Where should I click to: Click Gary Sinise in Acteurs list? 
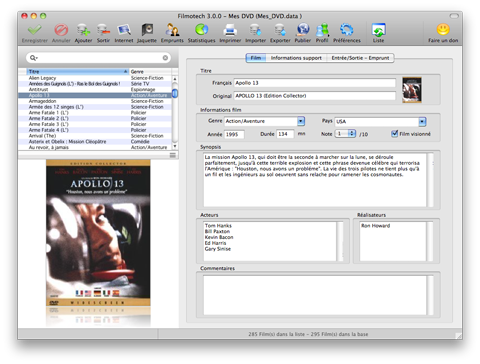click(x=218, y=249)
